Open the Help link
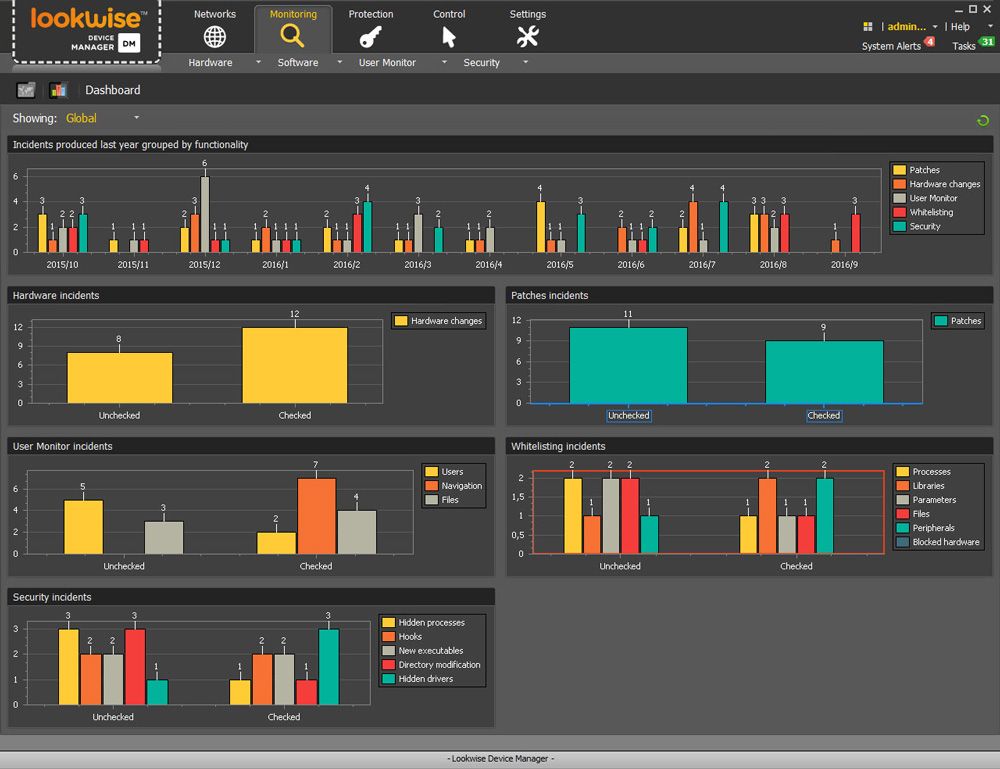 click(960, 27)
